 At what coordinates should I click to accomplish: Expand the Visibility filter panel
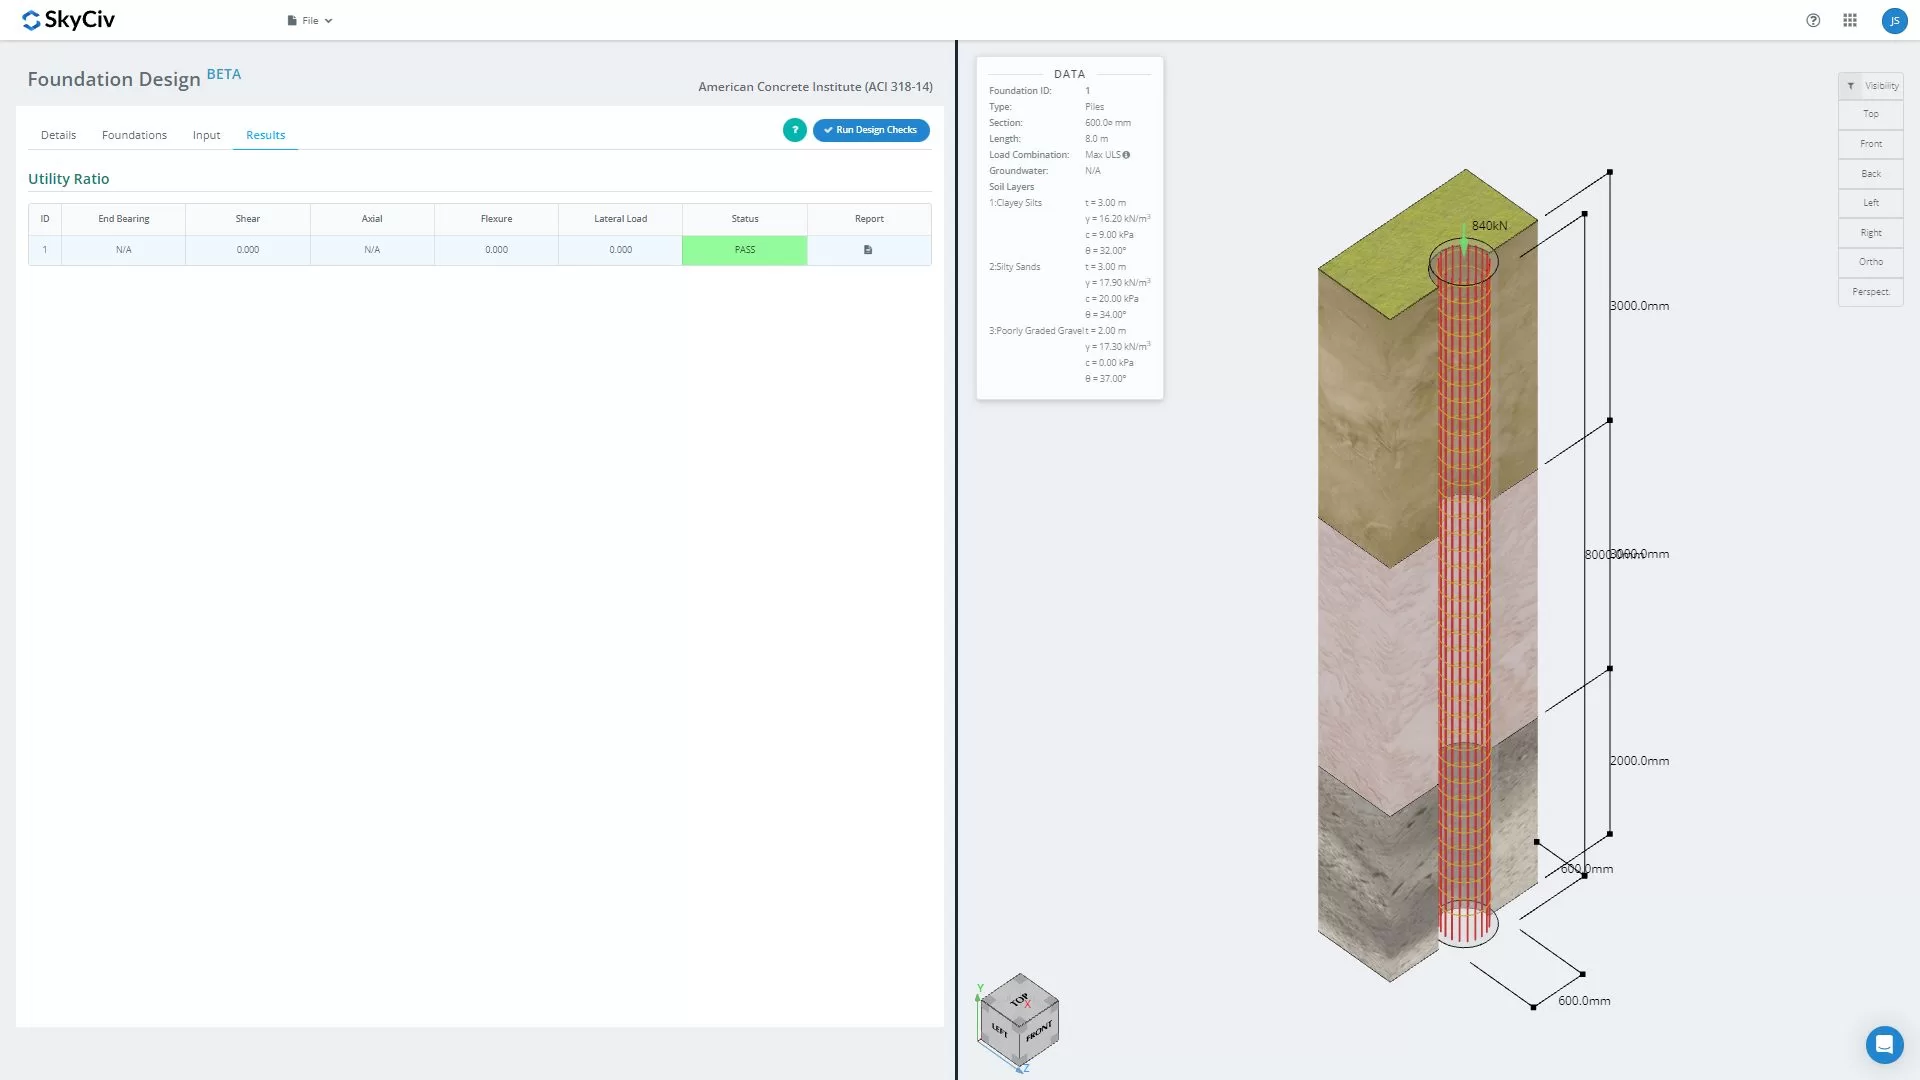click(x=1870, y=86)
